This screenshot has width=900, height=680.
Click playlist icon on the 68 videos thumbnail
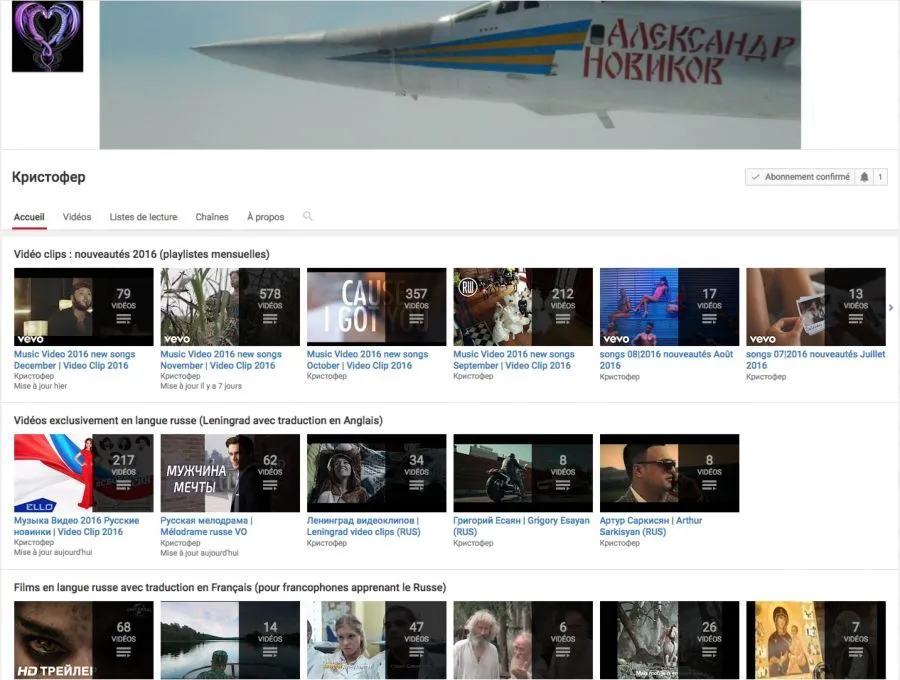tap(124, 652)
